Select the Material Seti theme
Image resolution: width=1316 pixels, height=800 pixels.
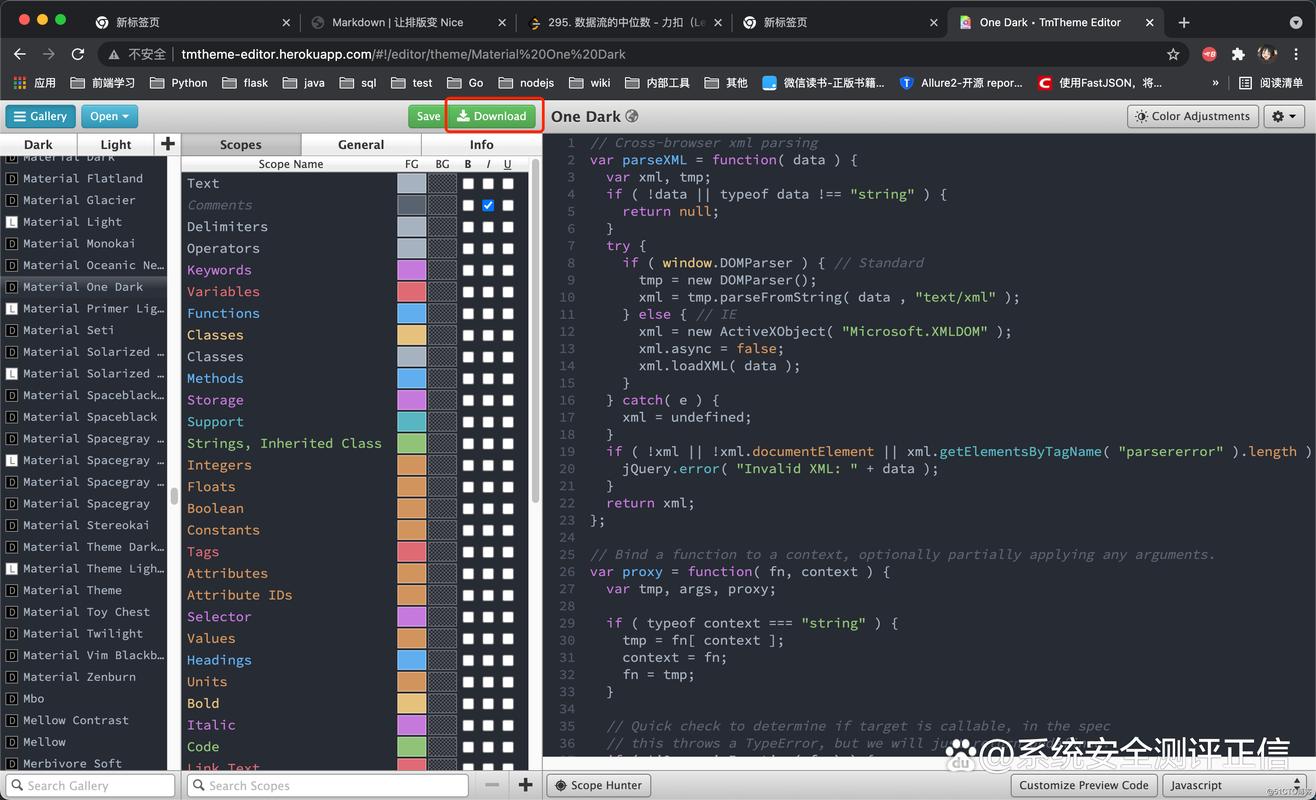pos(84,330)
